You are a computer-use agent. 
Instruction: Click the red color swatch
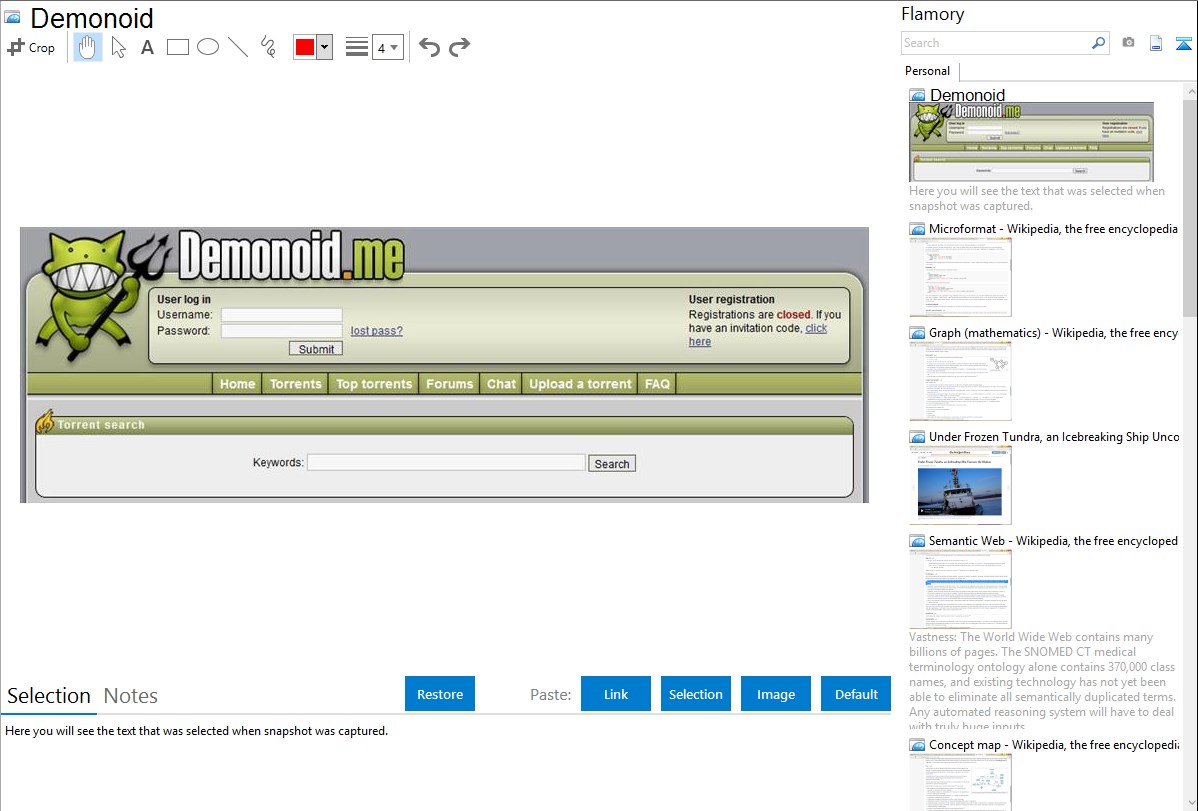click(x=305, y=47)
